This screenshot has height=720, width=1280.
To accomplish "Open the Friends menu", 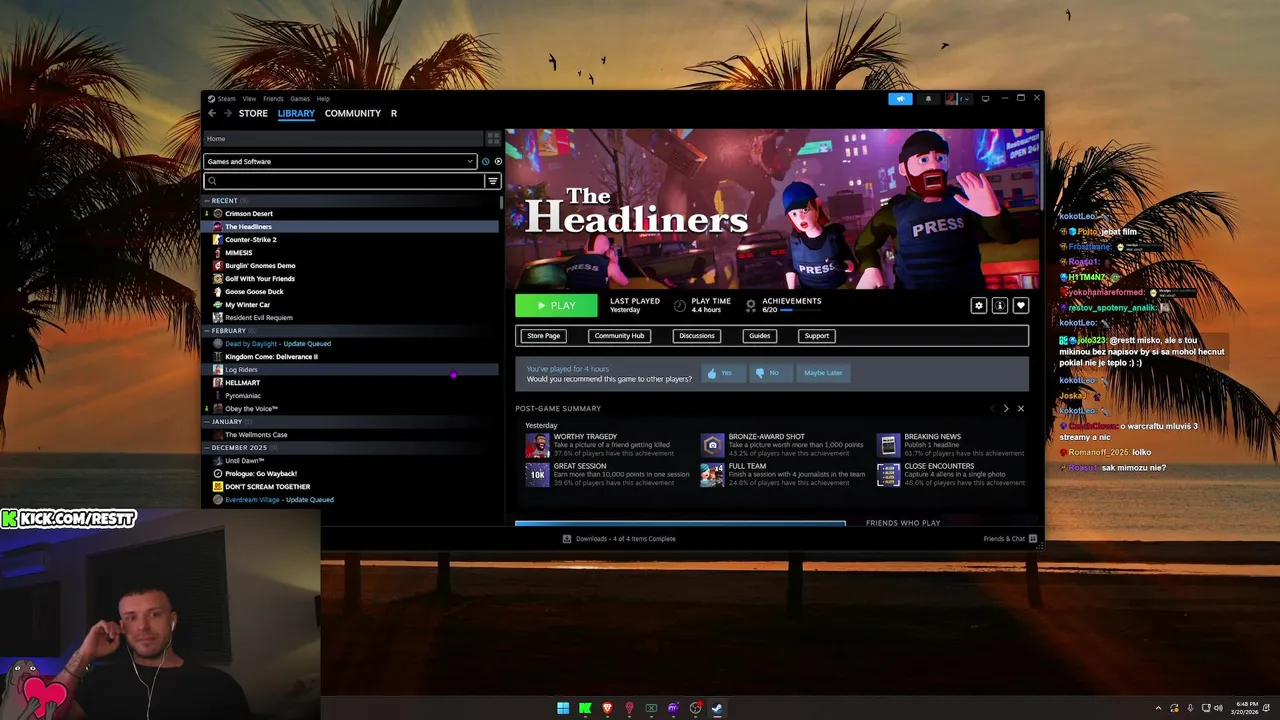I will pos(273,99).
